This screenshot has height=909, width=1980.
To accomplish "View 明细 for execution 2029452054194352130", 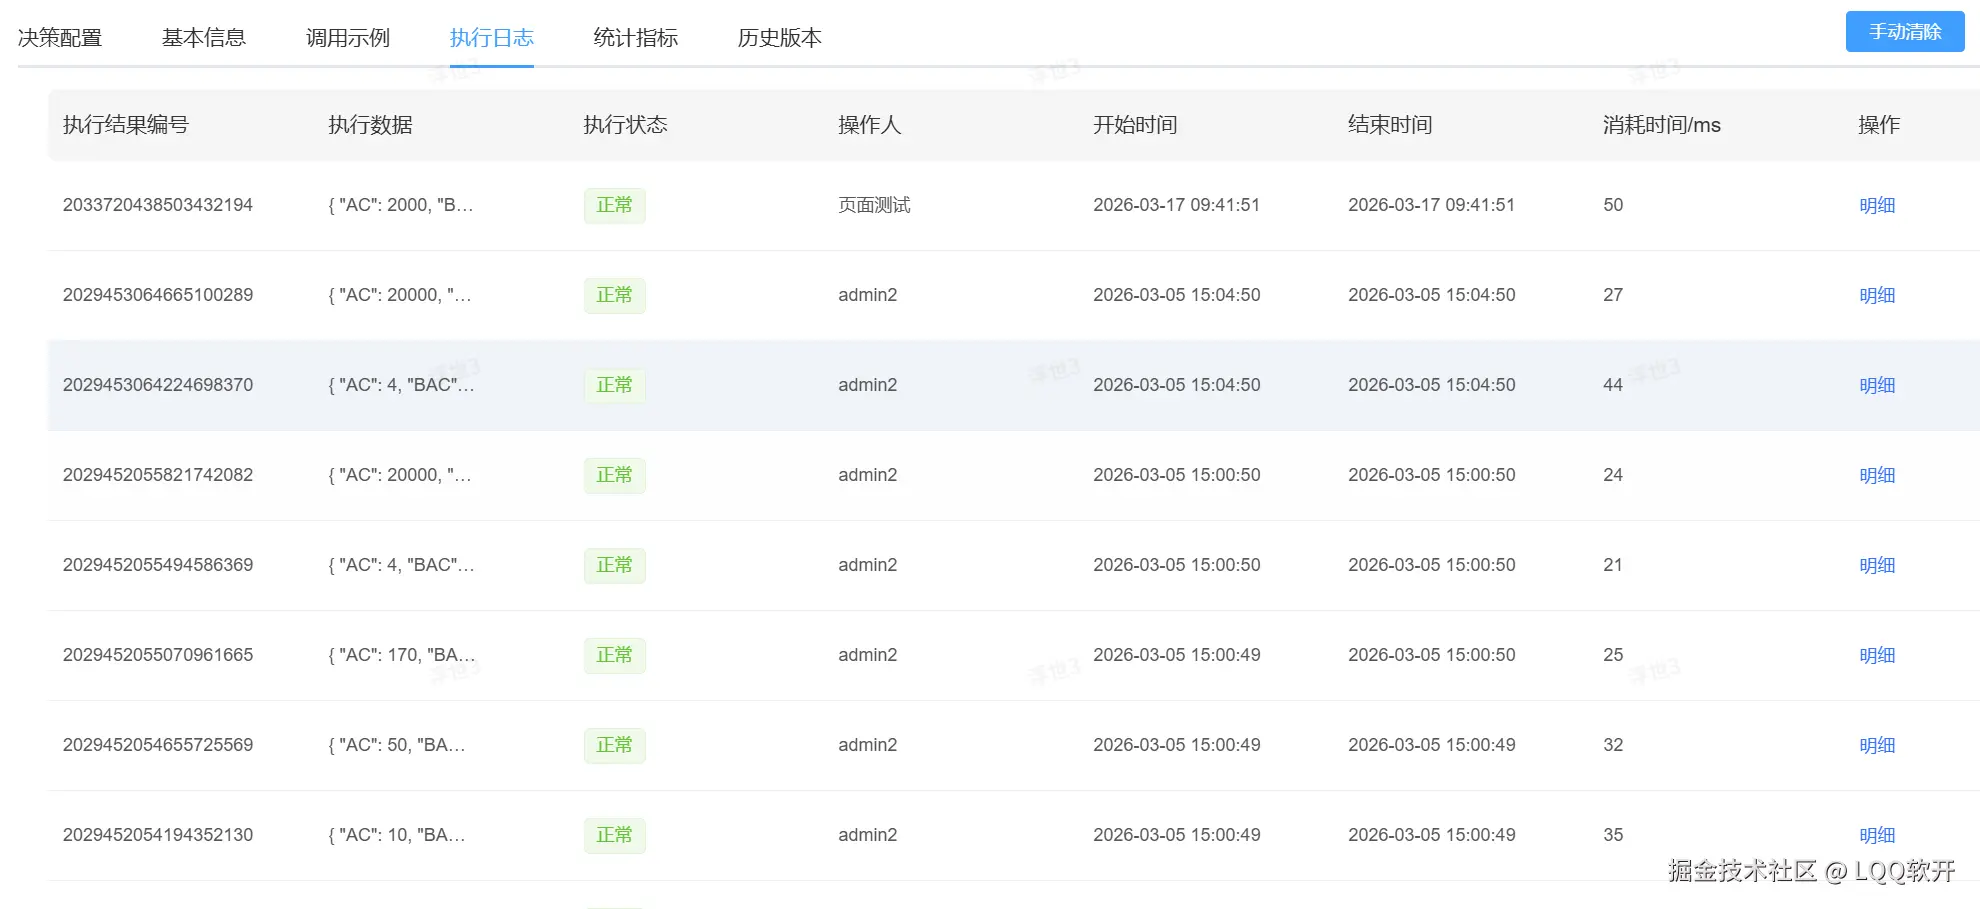I will pos(1877,836).
